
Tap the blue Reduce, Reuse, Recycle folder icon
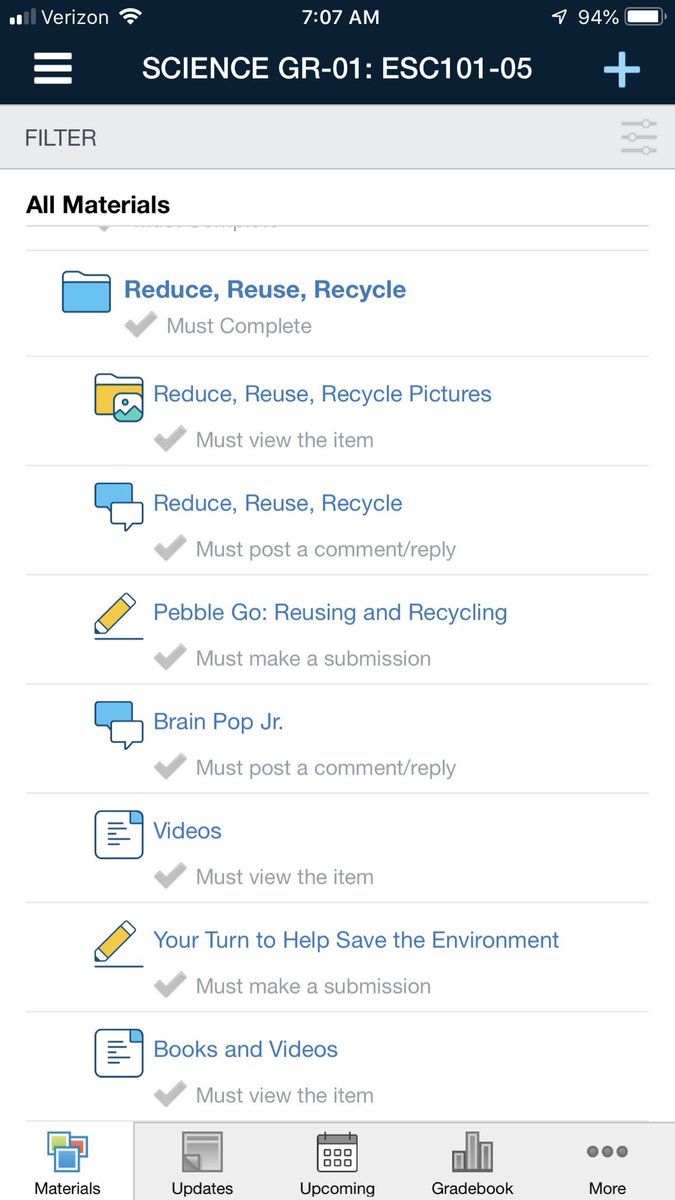(x=86, y=292)
